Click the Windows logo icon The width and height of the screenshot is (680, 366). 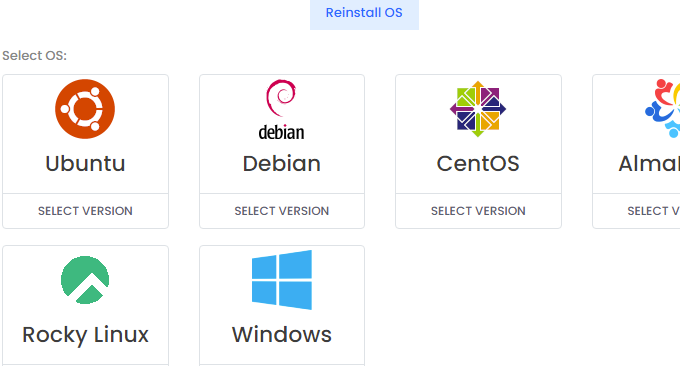[x=281, y=280]
